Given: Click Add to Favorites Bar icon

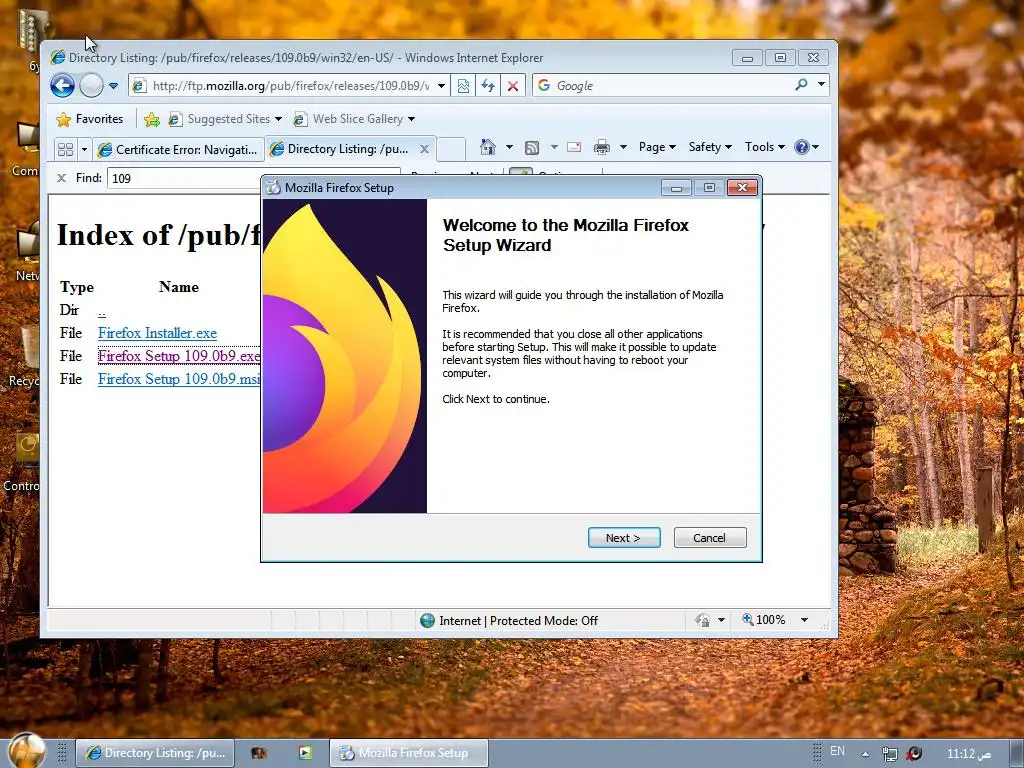Looking at the screenshot, I should pos(152,119).
